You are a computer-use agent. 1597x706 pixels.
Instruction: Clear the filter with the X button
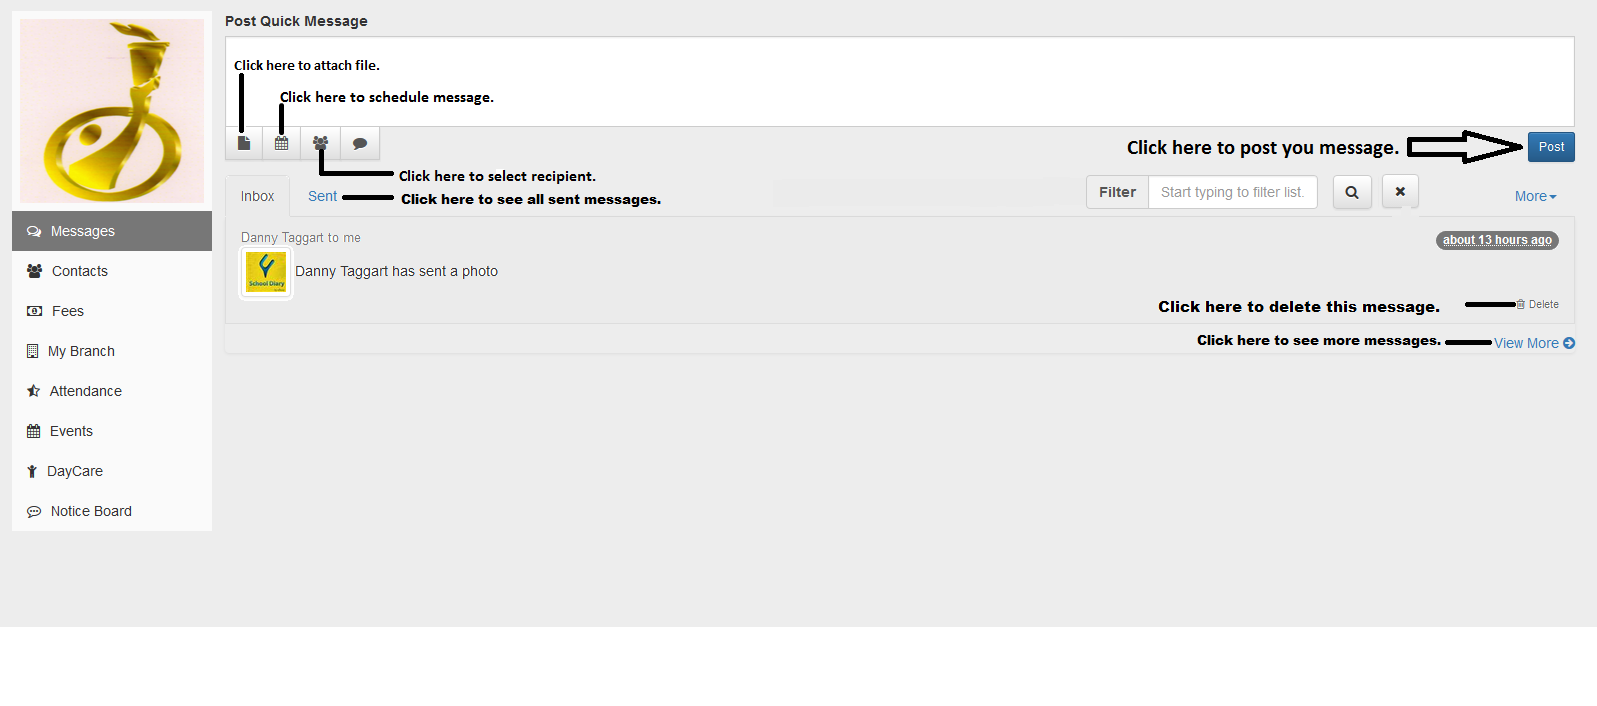(x=1400, y=191)
